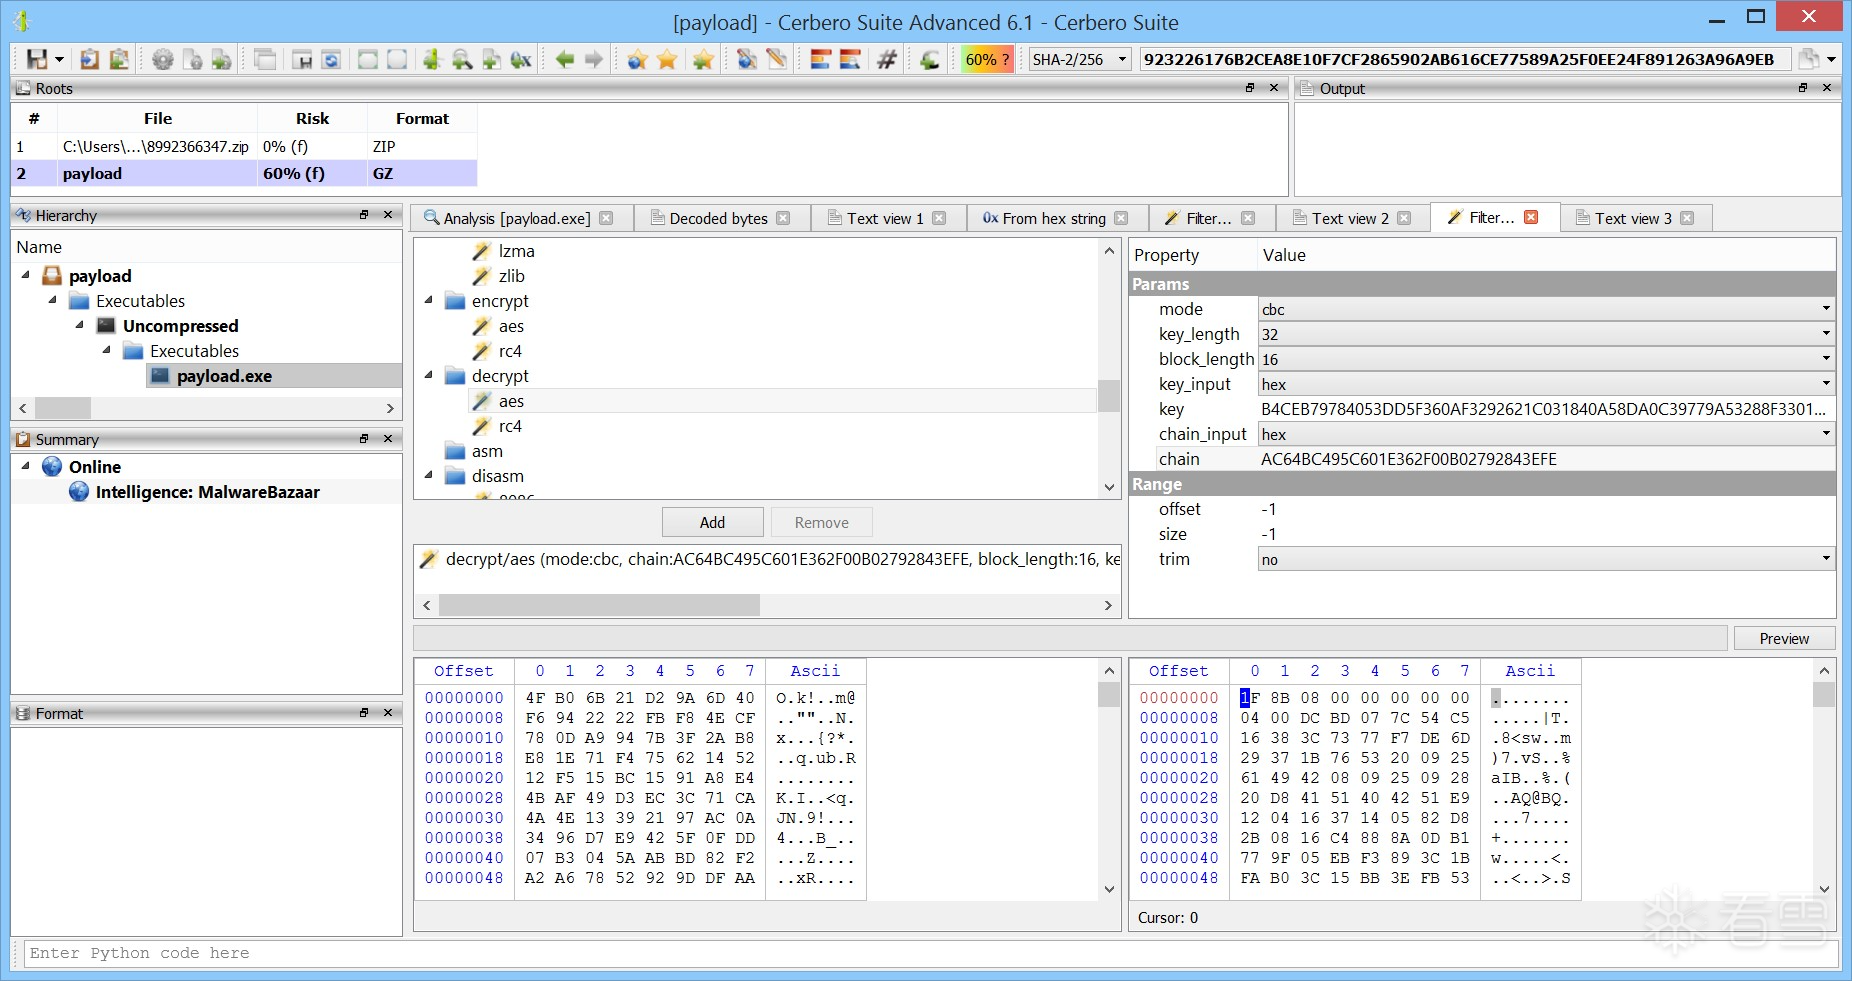Go back with the green left arrow
This screenshot has width=1852, height=981.
tap(564, 59)
